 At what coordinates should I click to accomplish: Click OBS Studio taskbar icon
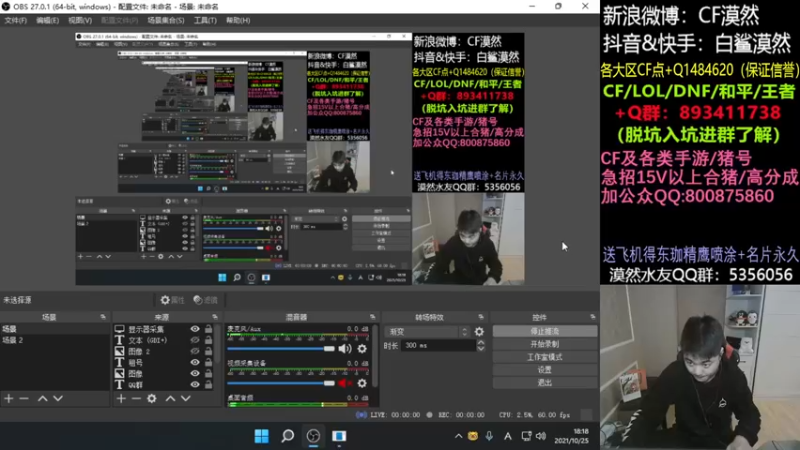313,436
